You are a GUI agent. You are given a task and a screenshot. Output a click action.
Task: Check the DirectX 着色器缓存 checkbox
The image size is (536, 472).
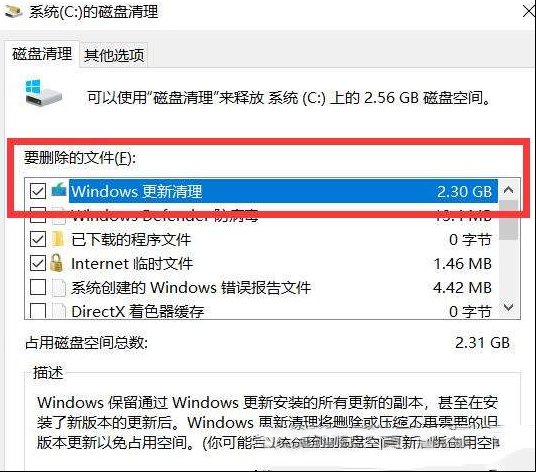[x=38, y=310]
